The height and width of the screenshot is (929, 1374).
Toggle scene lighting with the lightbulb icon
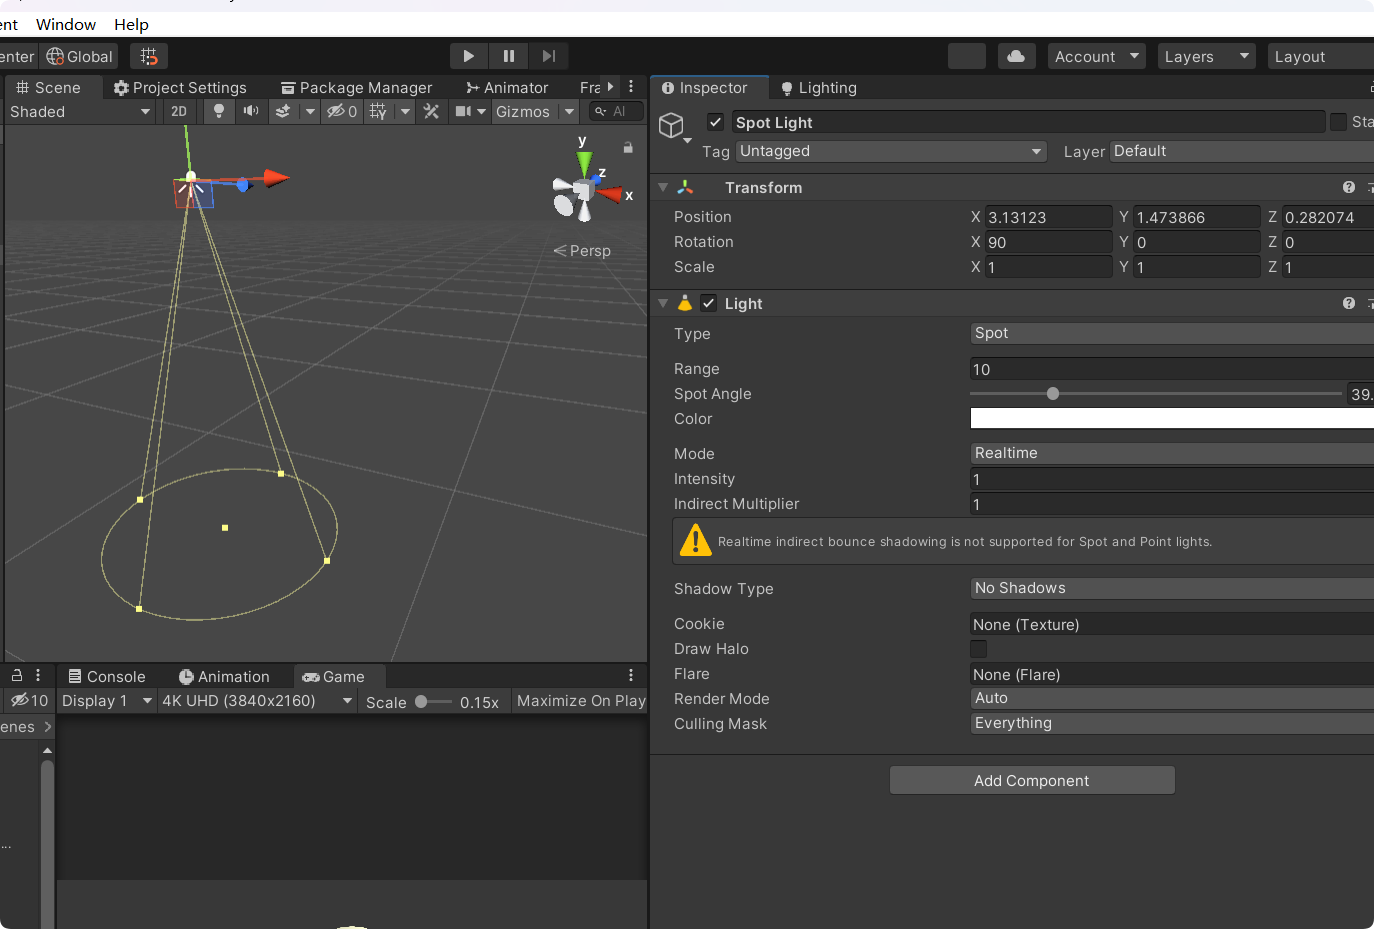(x=219, y=111)
